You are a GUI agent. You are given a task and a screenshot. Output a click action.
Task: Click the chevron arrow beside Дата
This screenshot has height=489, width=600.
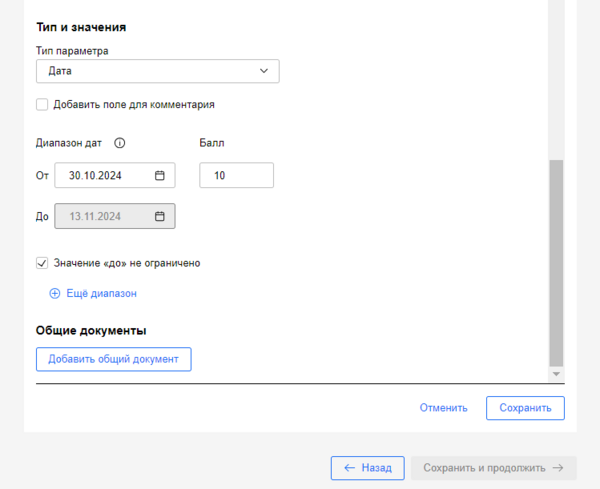tap(264, 71)
